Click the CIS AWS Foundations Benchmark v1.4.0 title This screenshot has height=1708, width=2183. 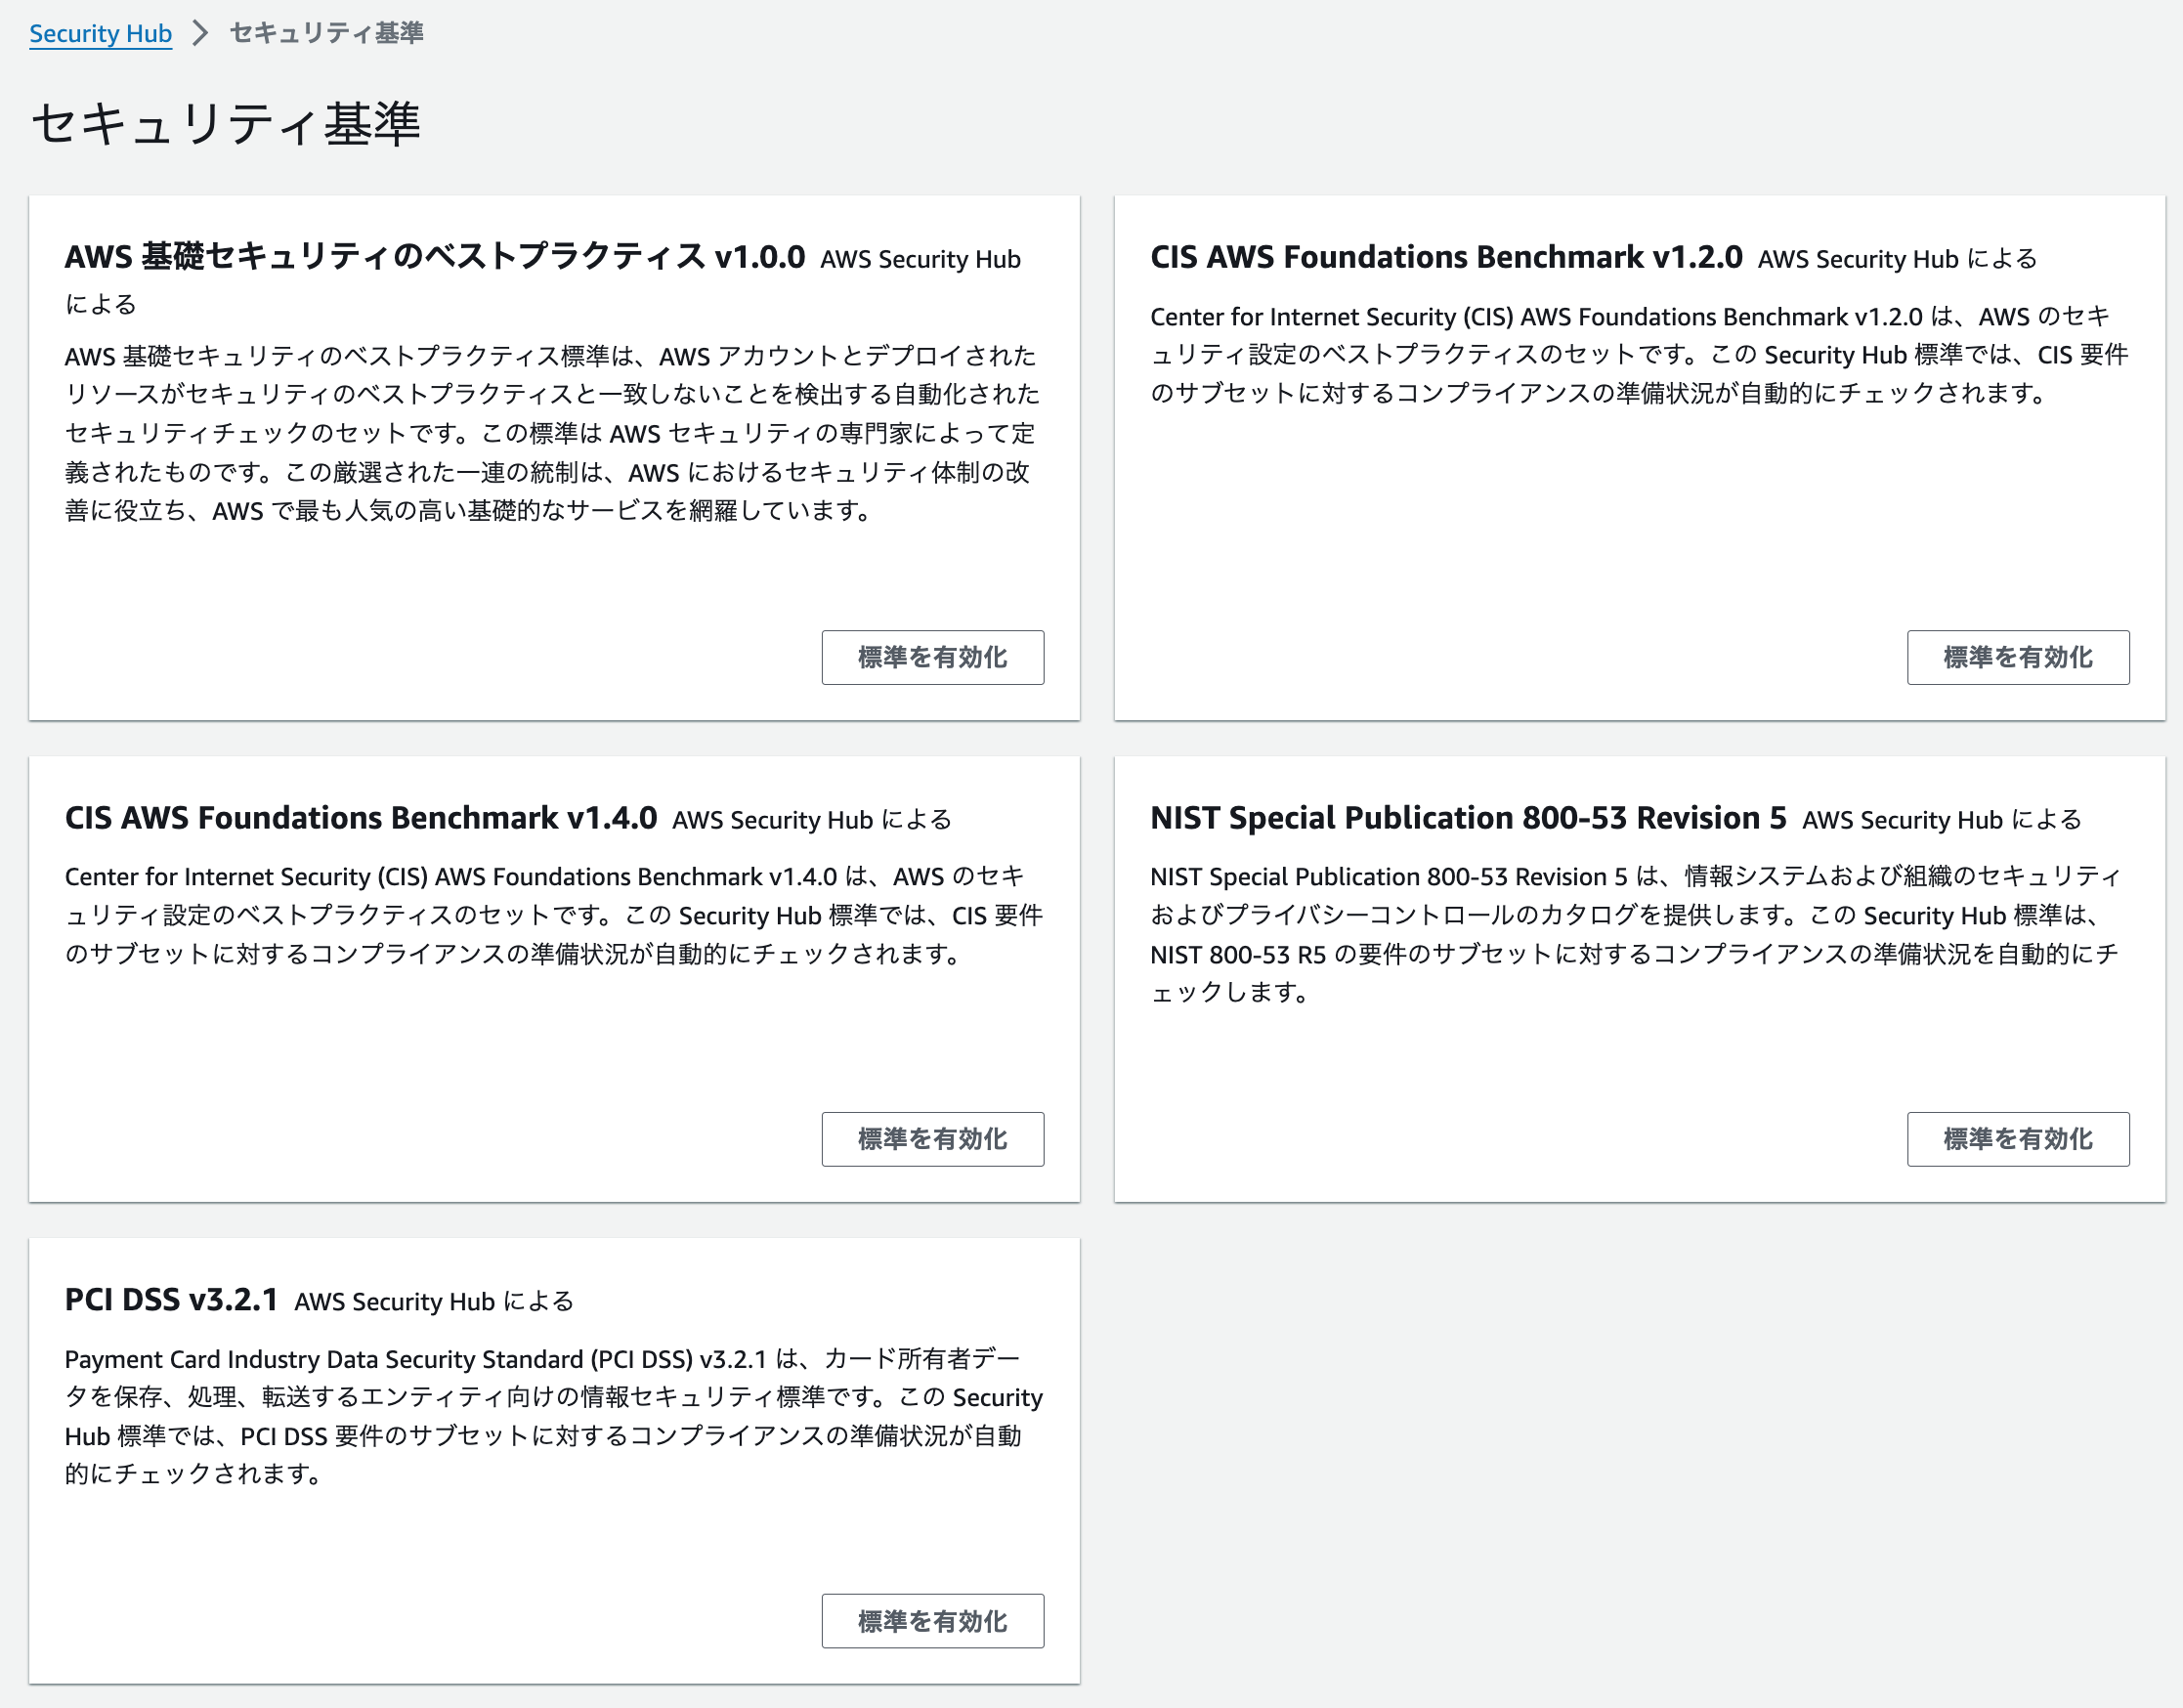coord(361,818)
